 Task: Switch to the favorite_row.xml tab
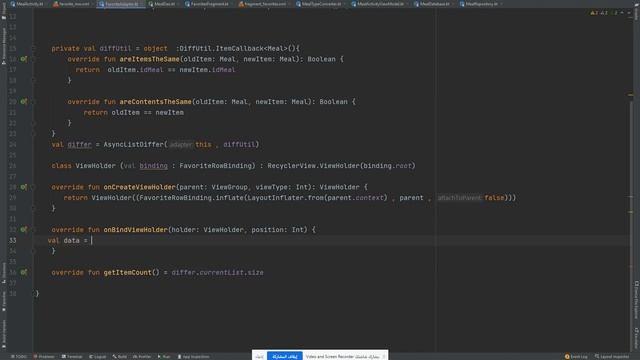click(71, 4)
